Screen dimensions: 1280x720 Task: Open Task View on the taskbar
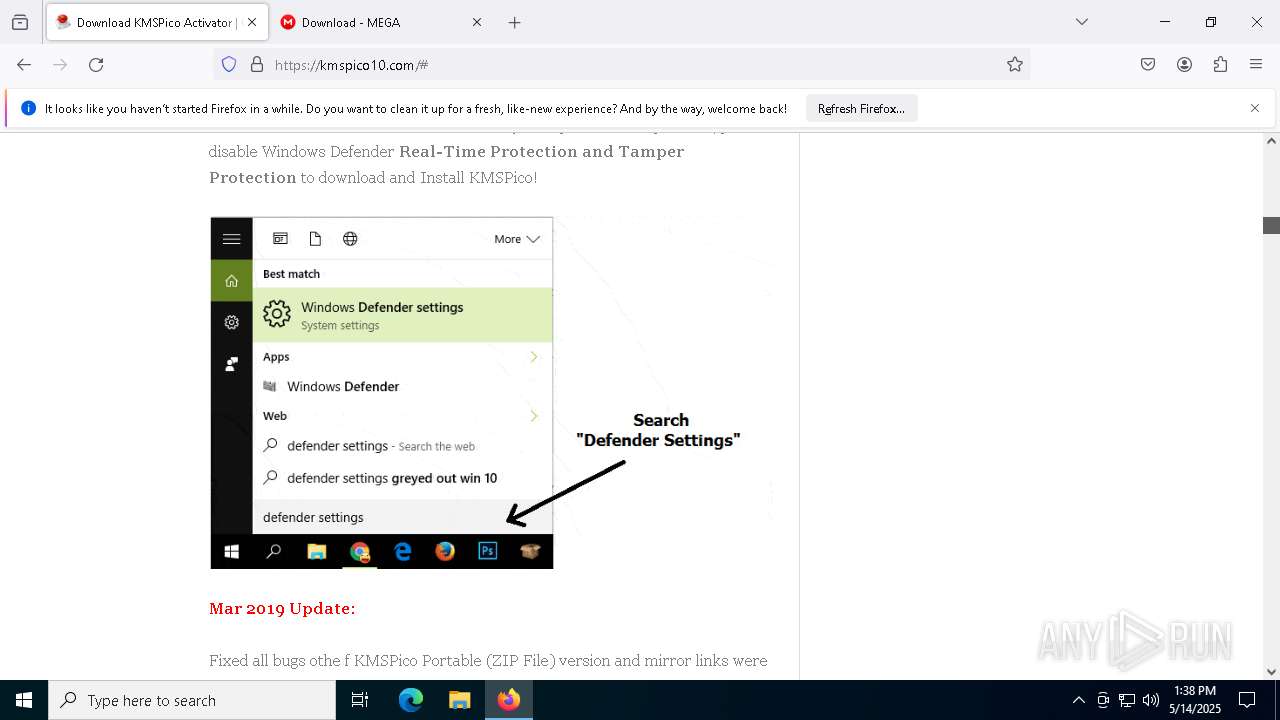[x=360, y=700]
